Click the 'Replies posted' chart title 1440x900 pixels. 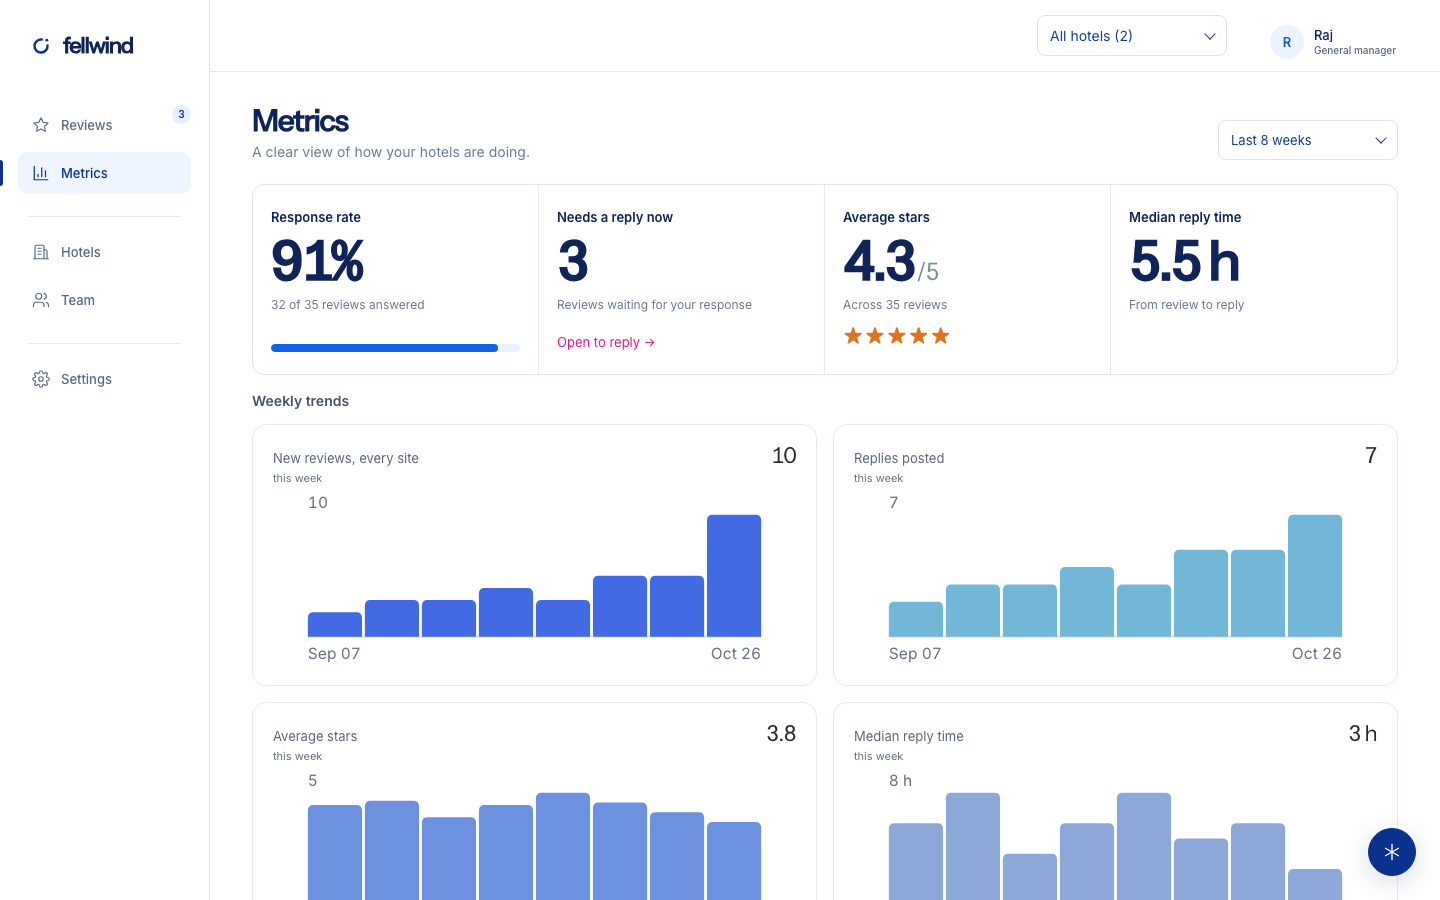coord(899,458)
